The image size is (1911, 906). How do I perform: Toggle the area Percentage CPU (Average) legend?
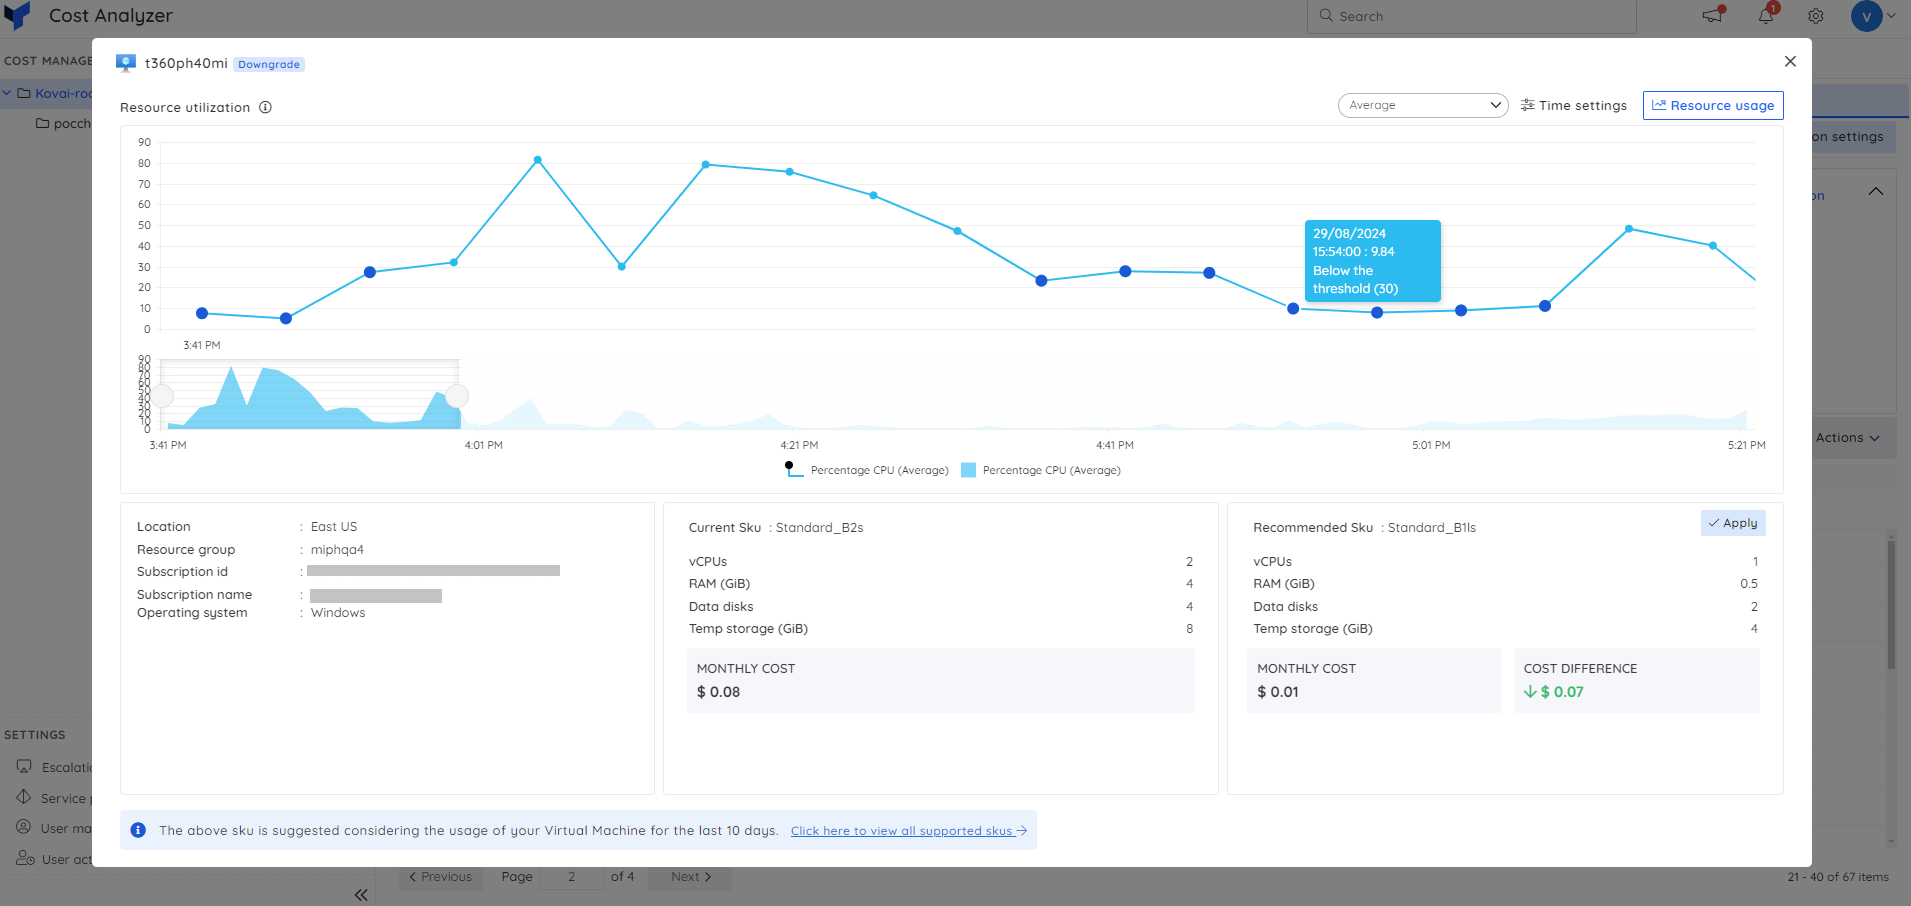tap(1040, 470)
